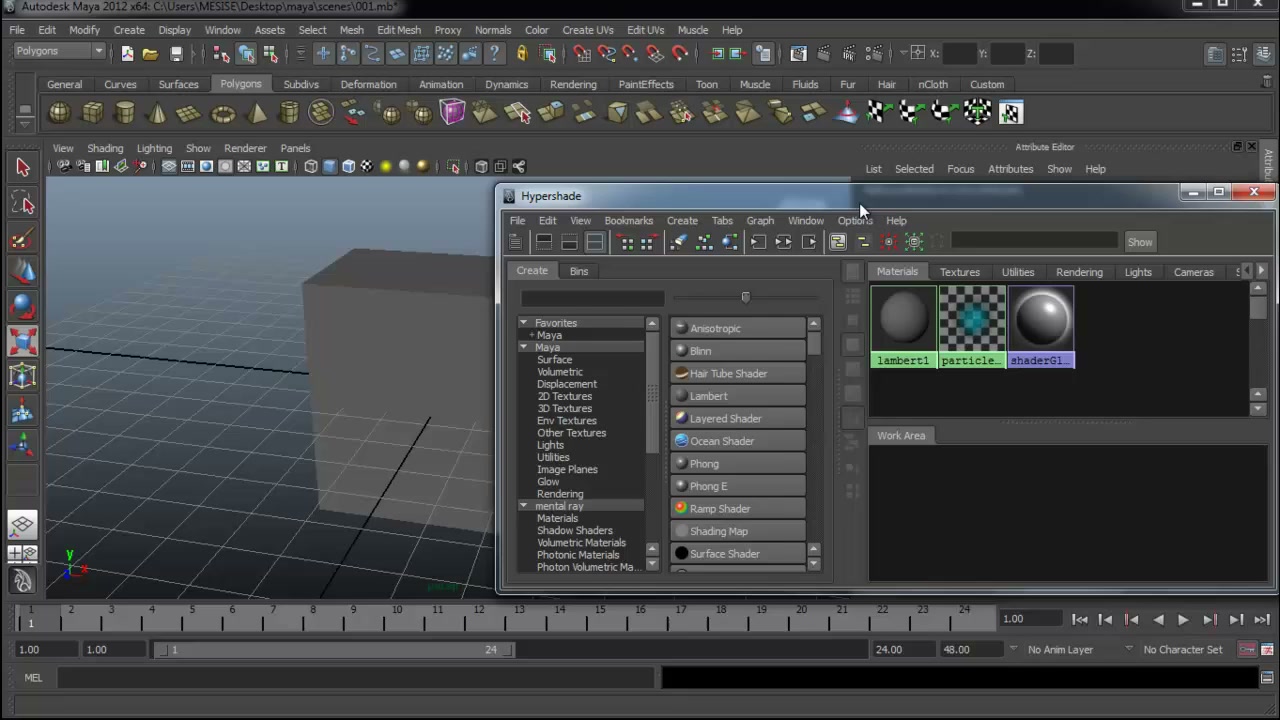The height and width of the screenshot is (720, 1280).
Task: Create a polygon sphere from the shelf
Action: point(59,113)
